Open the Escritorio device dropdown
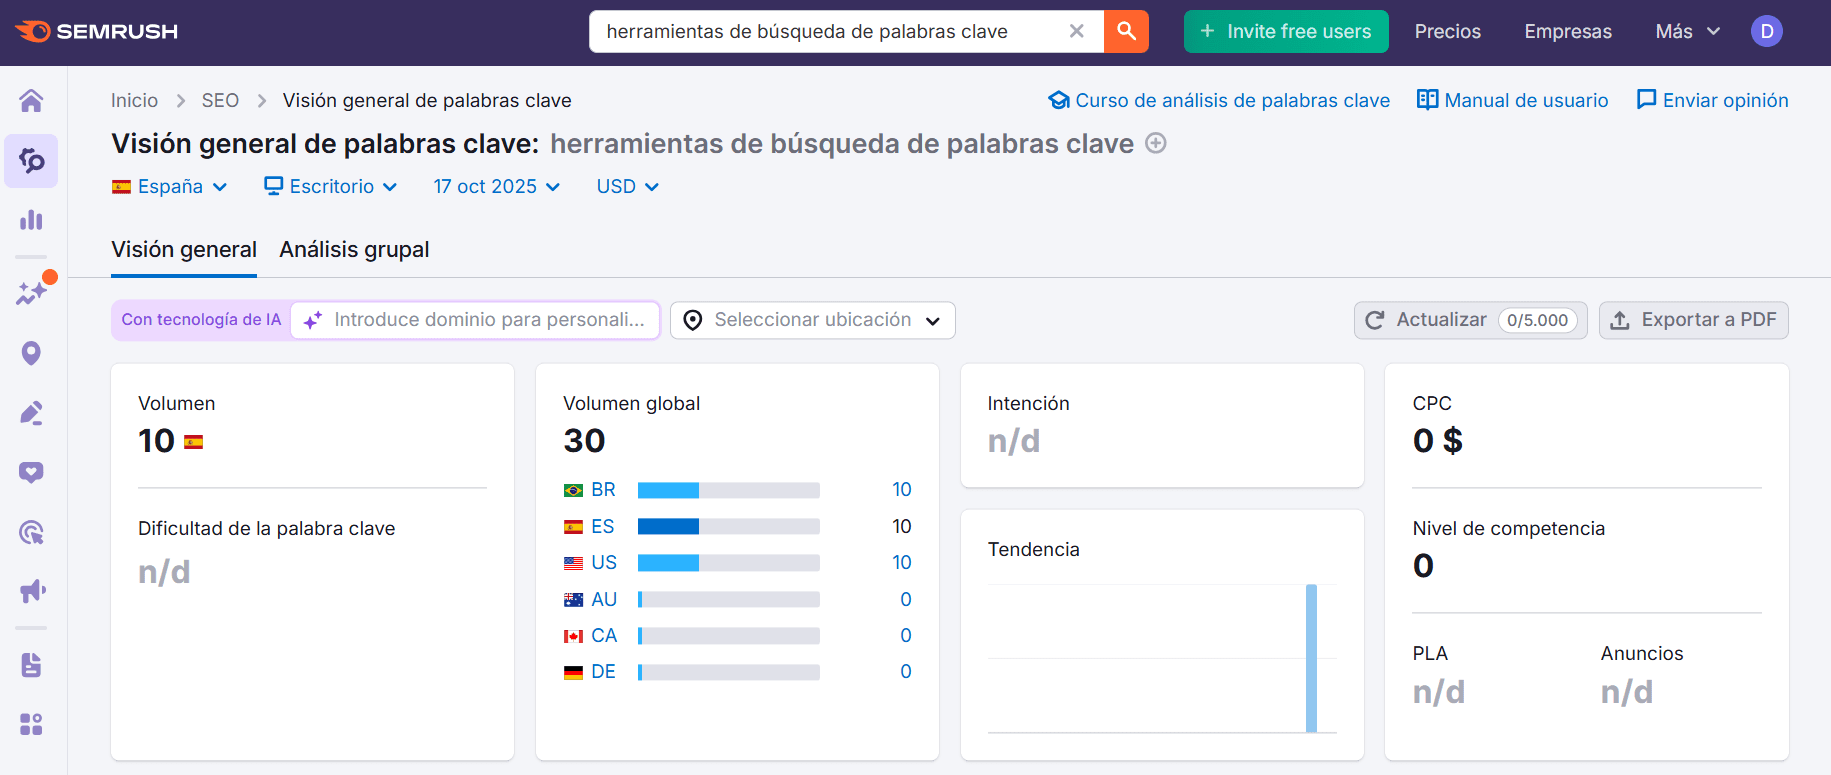 (x=331, y=187)
